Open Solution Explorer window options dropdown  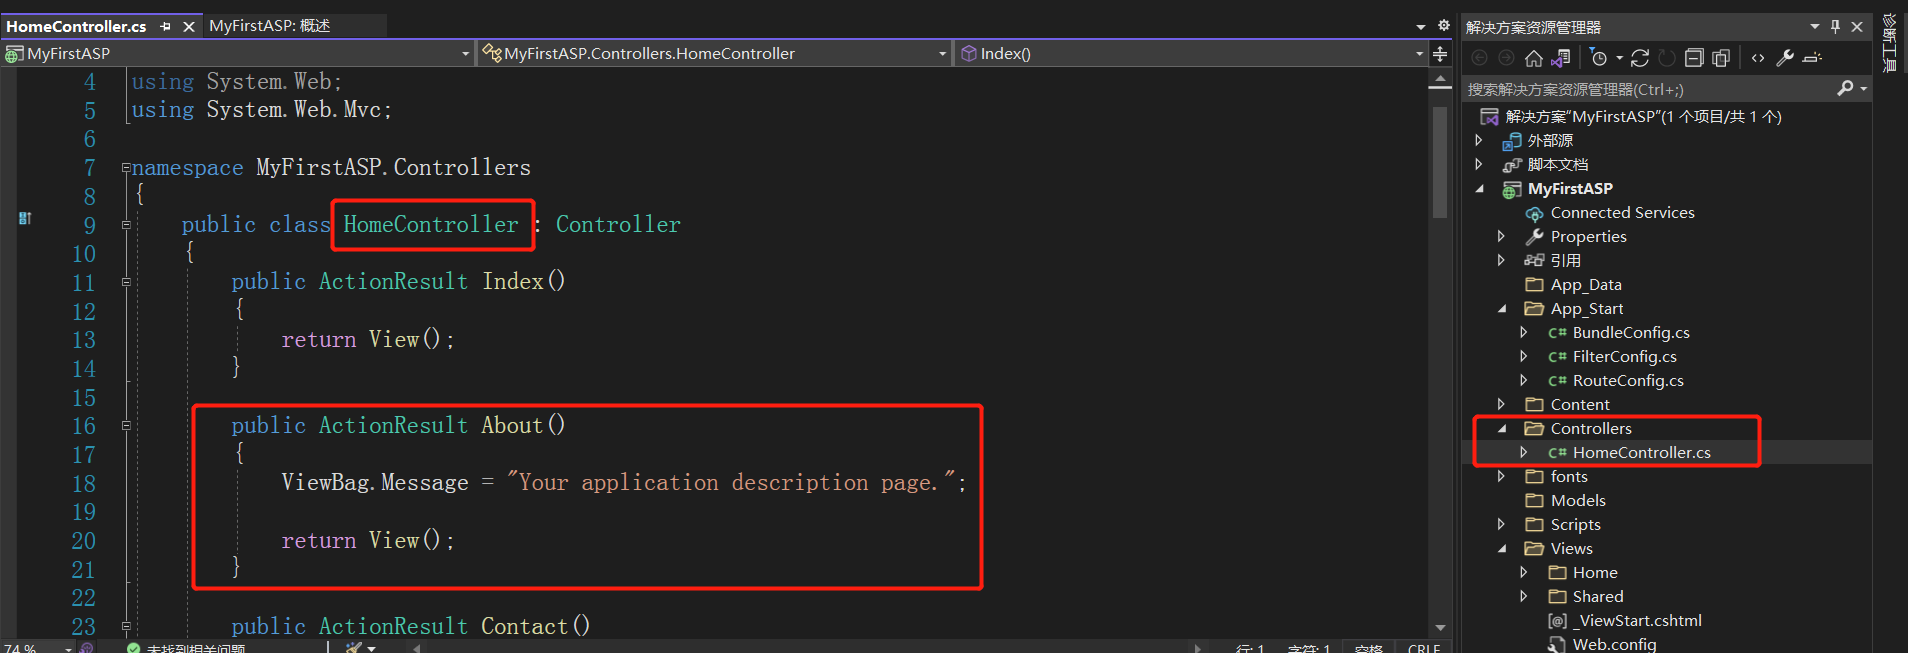[1814, 27]
